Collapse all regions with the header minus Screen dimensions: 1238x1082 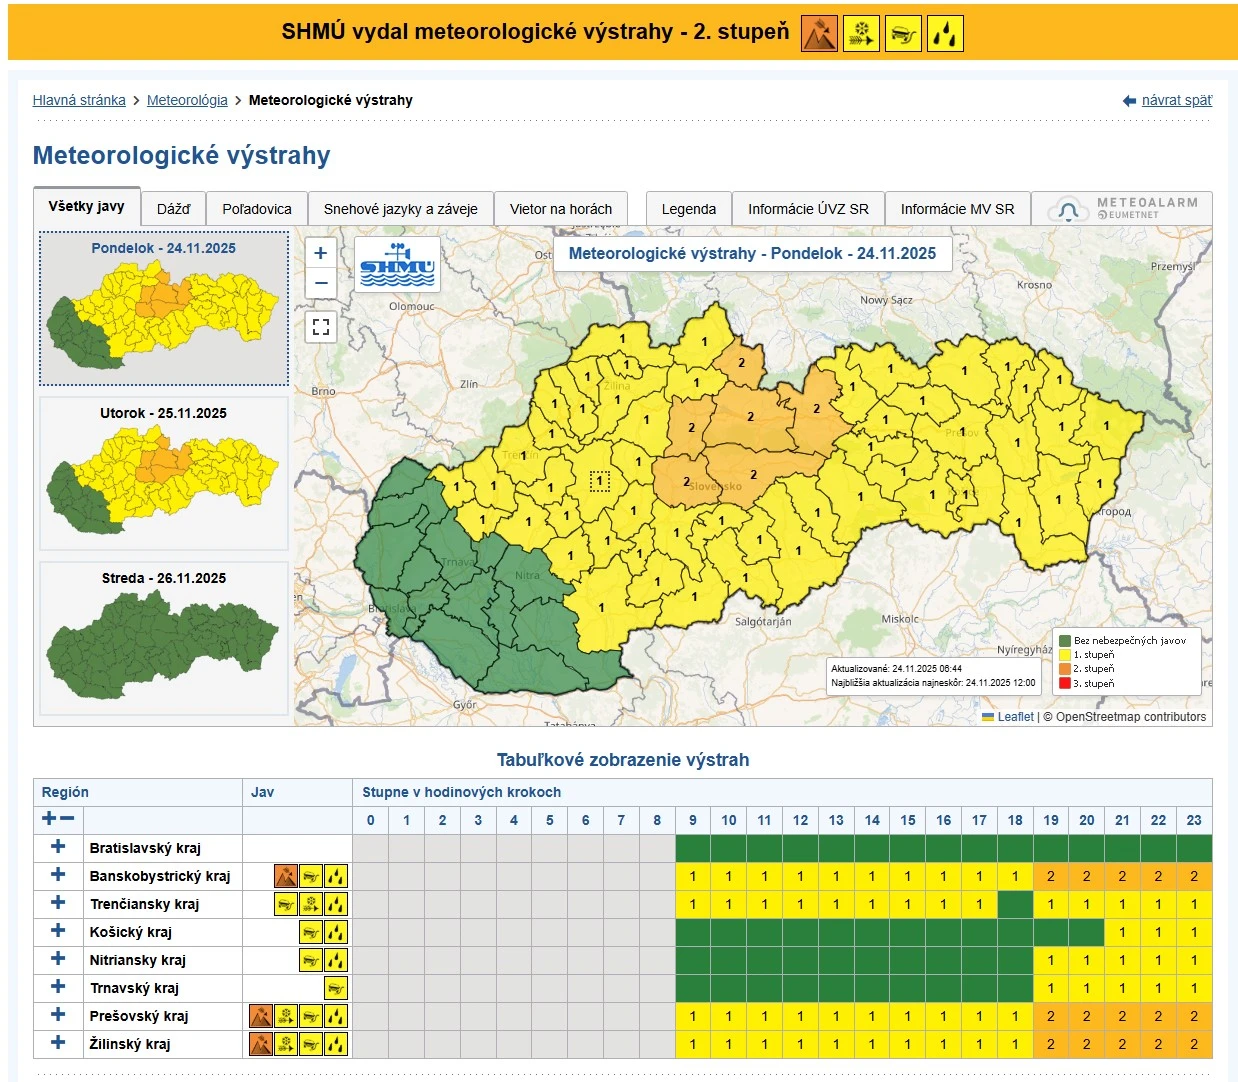click(67, 819)
